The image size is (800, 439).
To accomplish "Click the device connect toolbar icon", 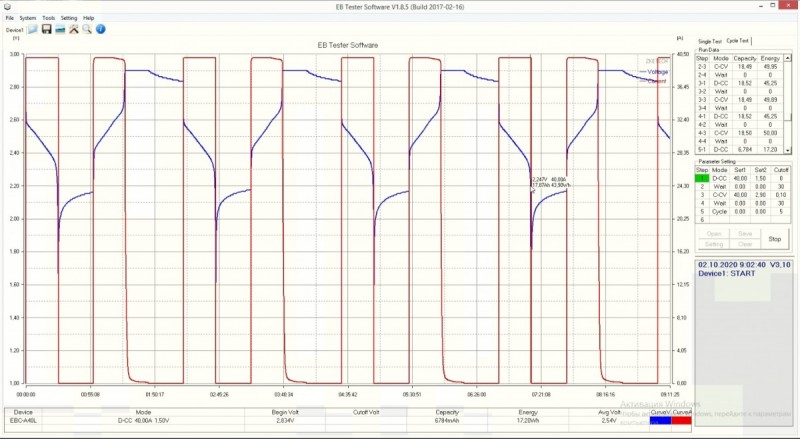I will [60, 30].
